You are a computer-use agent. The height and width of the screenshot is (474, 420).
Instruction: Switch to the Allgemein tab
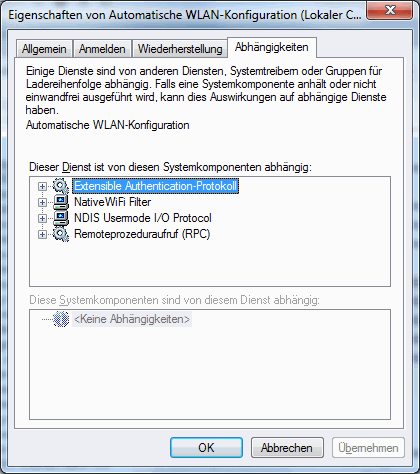pos(44,49)
